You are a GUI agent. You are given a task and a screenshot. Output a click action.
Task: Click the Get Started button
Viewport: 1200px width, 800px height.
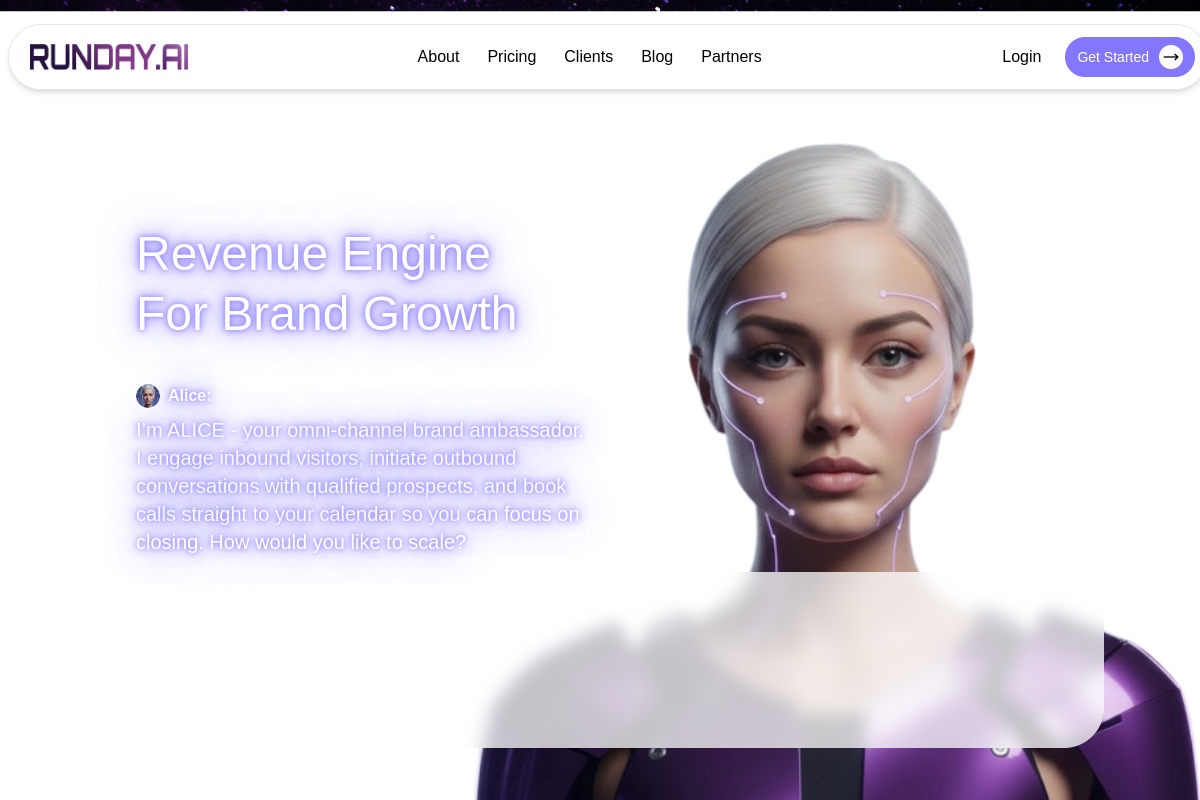(x=1129, y=57)
